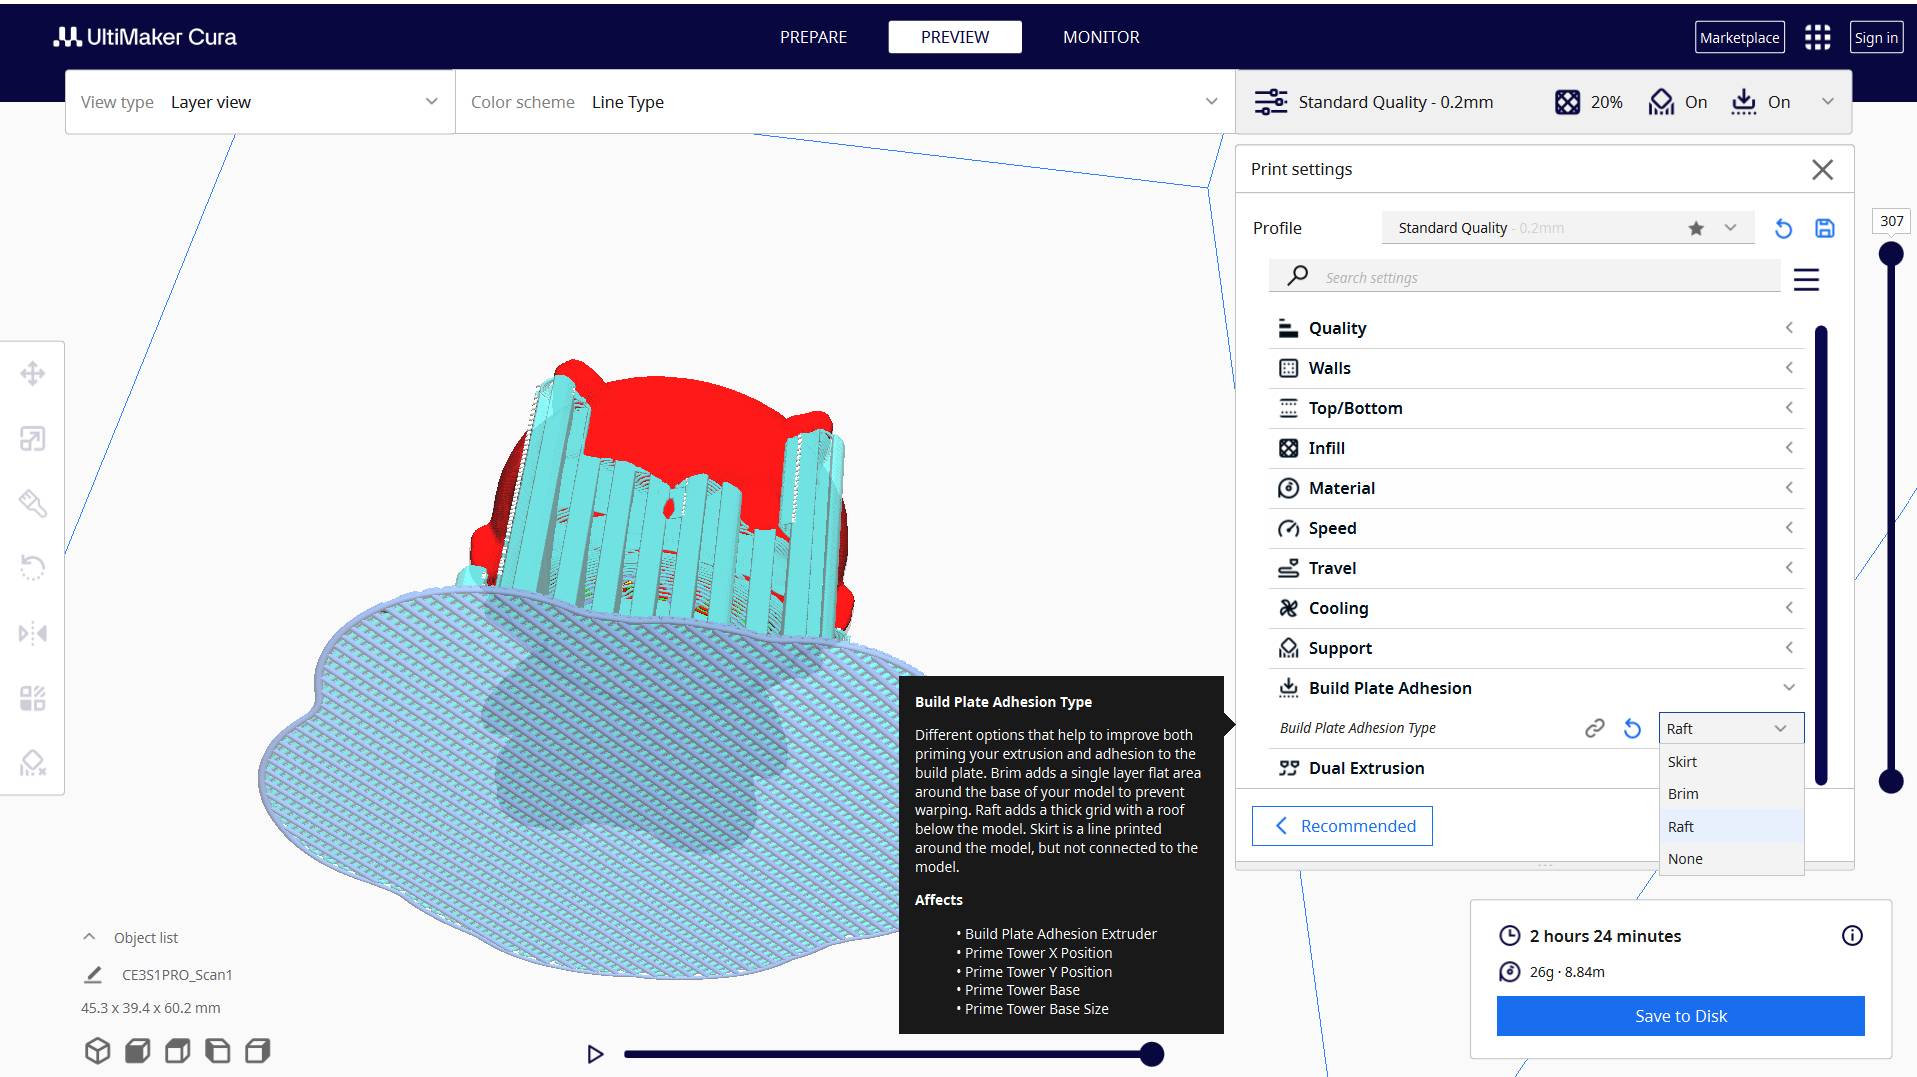Screen dimensions: 1917x1077
Task: Save the current profile with the disk icon
Action: pos(1825,228)
